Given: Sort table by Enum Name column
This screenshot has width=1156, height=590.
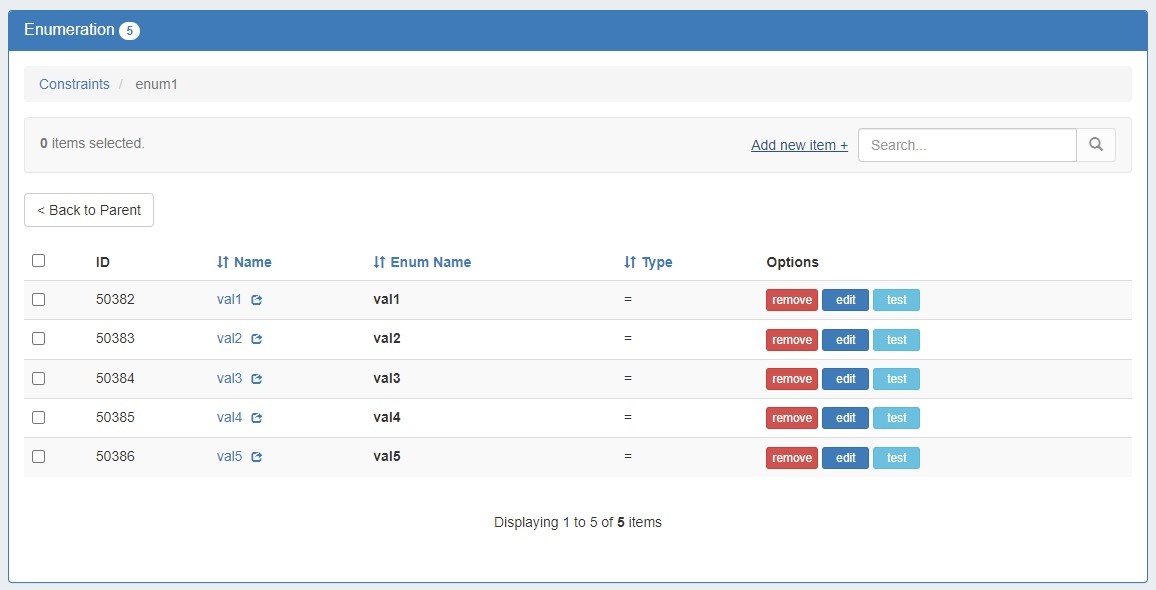Looking at the screenshot, I should 422,262.
